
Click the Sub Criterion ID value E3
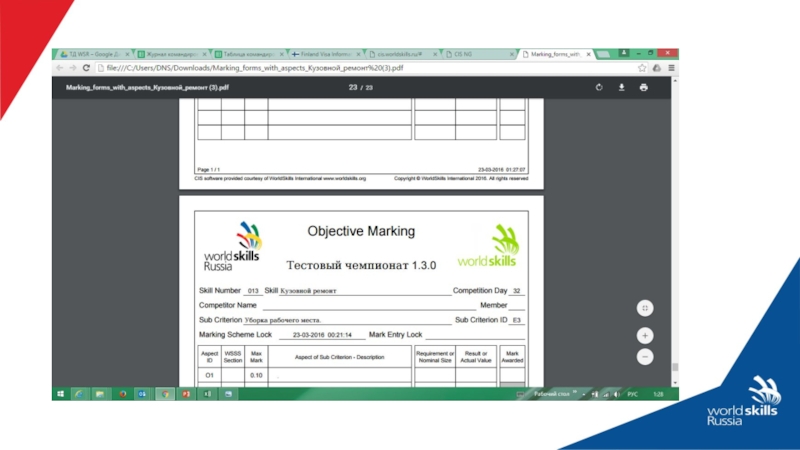517,320
